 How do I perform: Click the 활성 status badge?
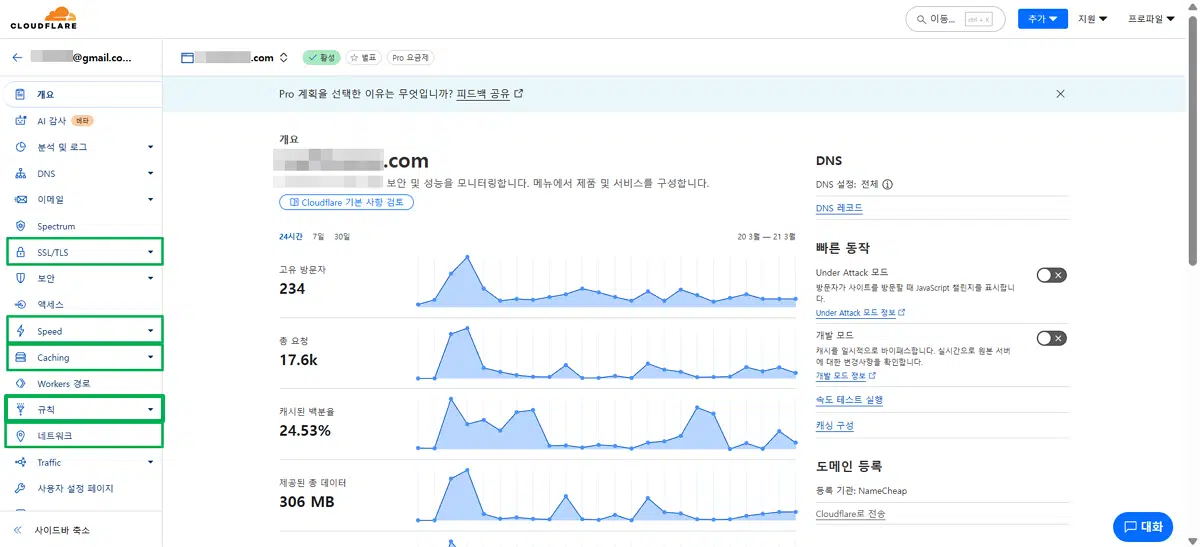(x=320, y=58)
